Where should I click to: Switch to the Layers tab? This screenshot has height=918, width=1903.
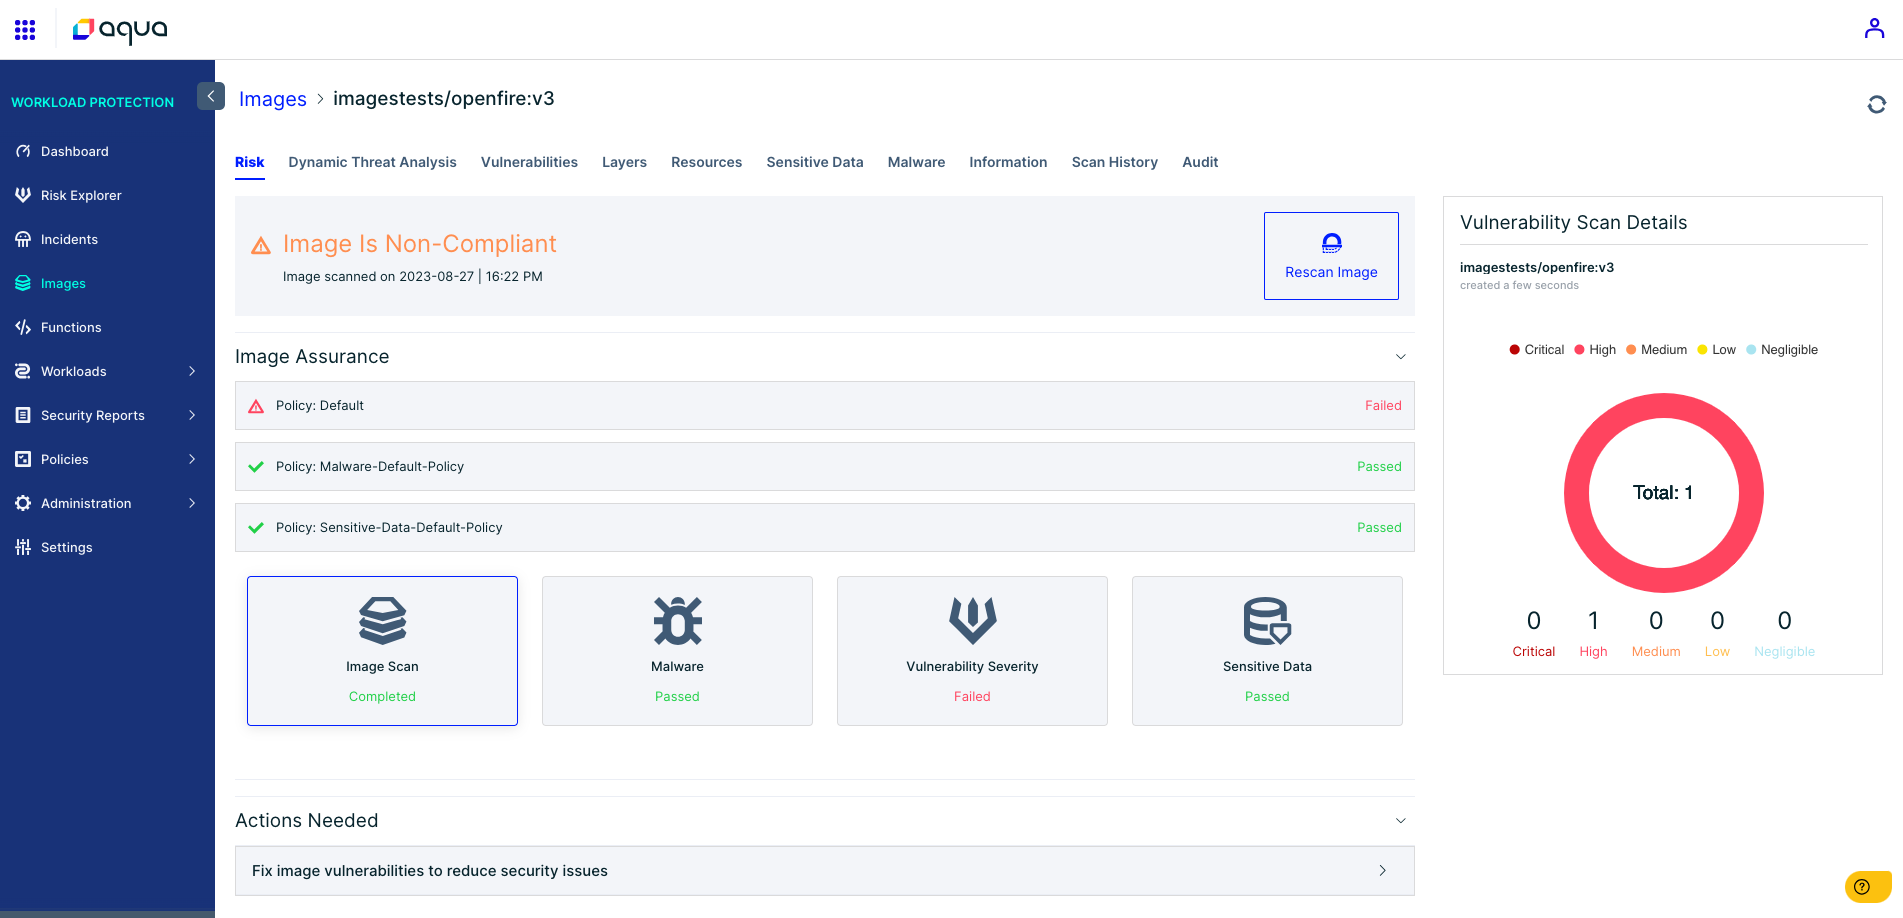point(624,162)
